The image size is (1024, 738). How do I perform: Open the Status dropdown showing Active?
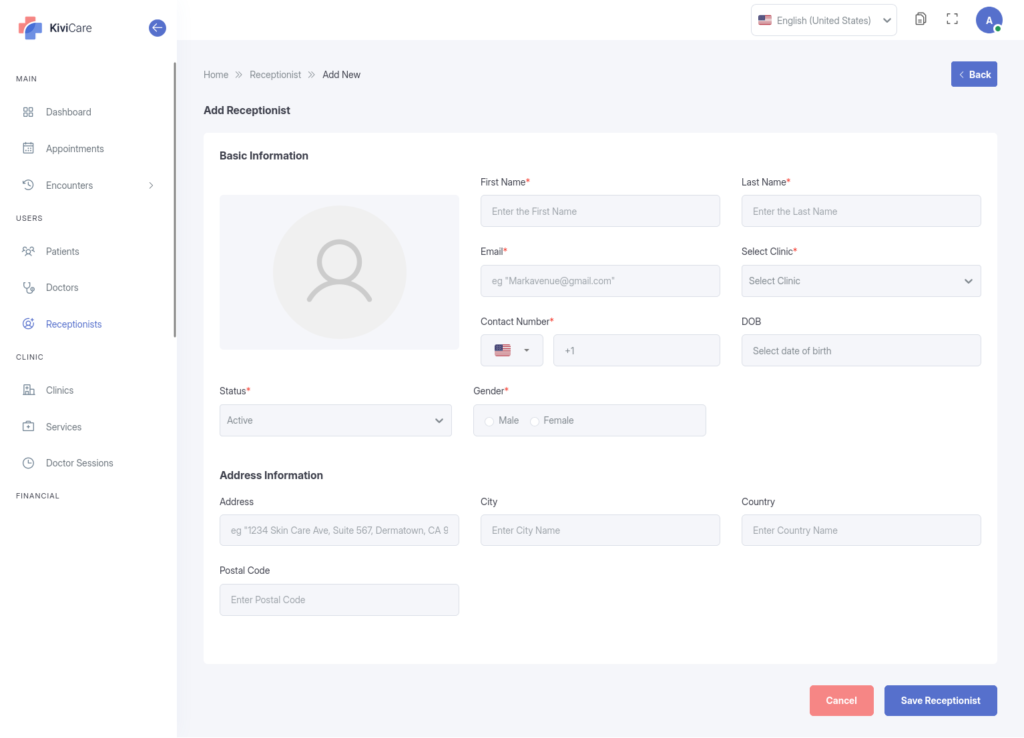tap(334, 421)
